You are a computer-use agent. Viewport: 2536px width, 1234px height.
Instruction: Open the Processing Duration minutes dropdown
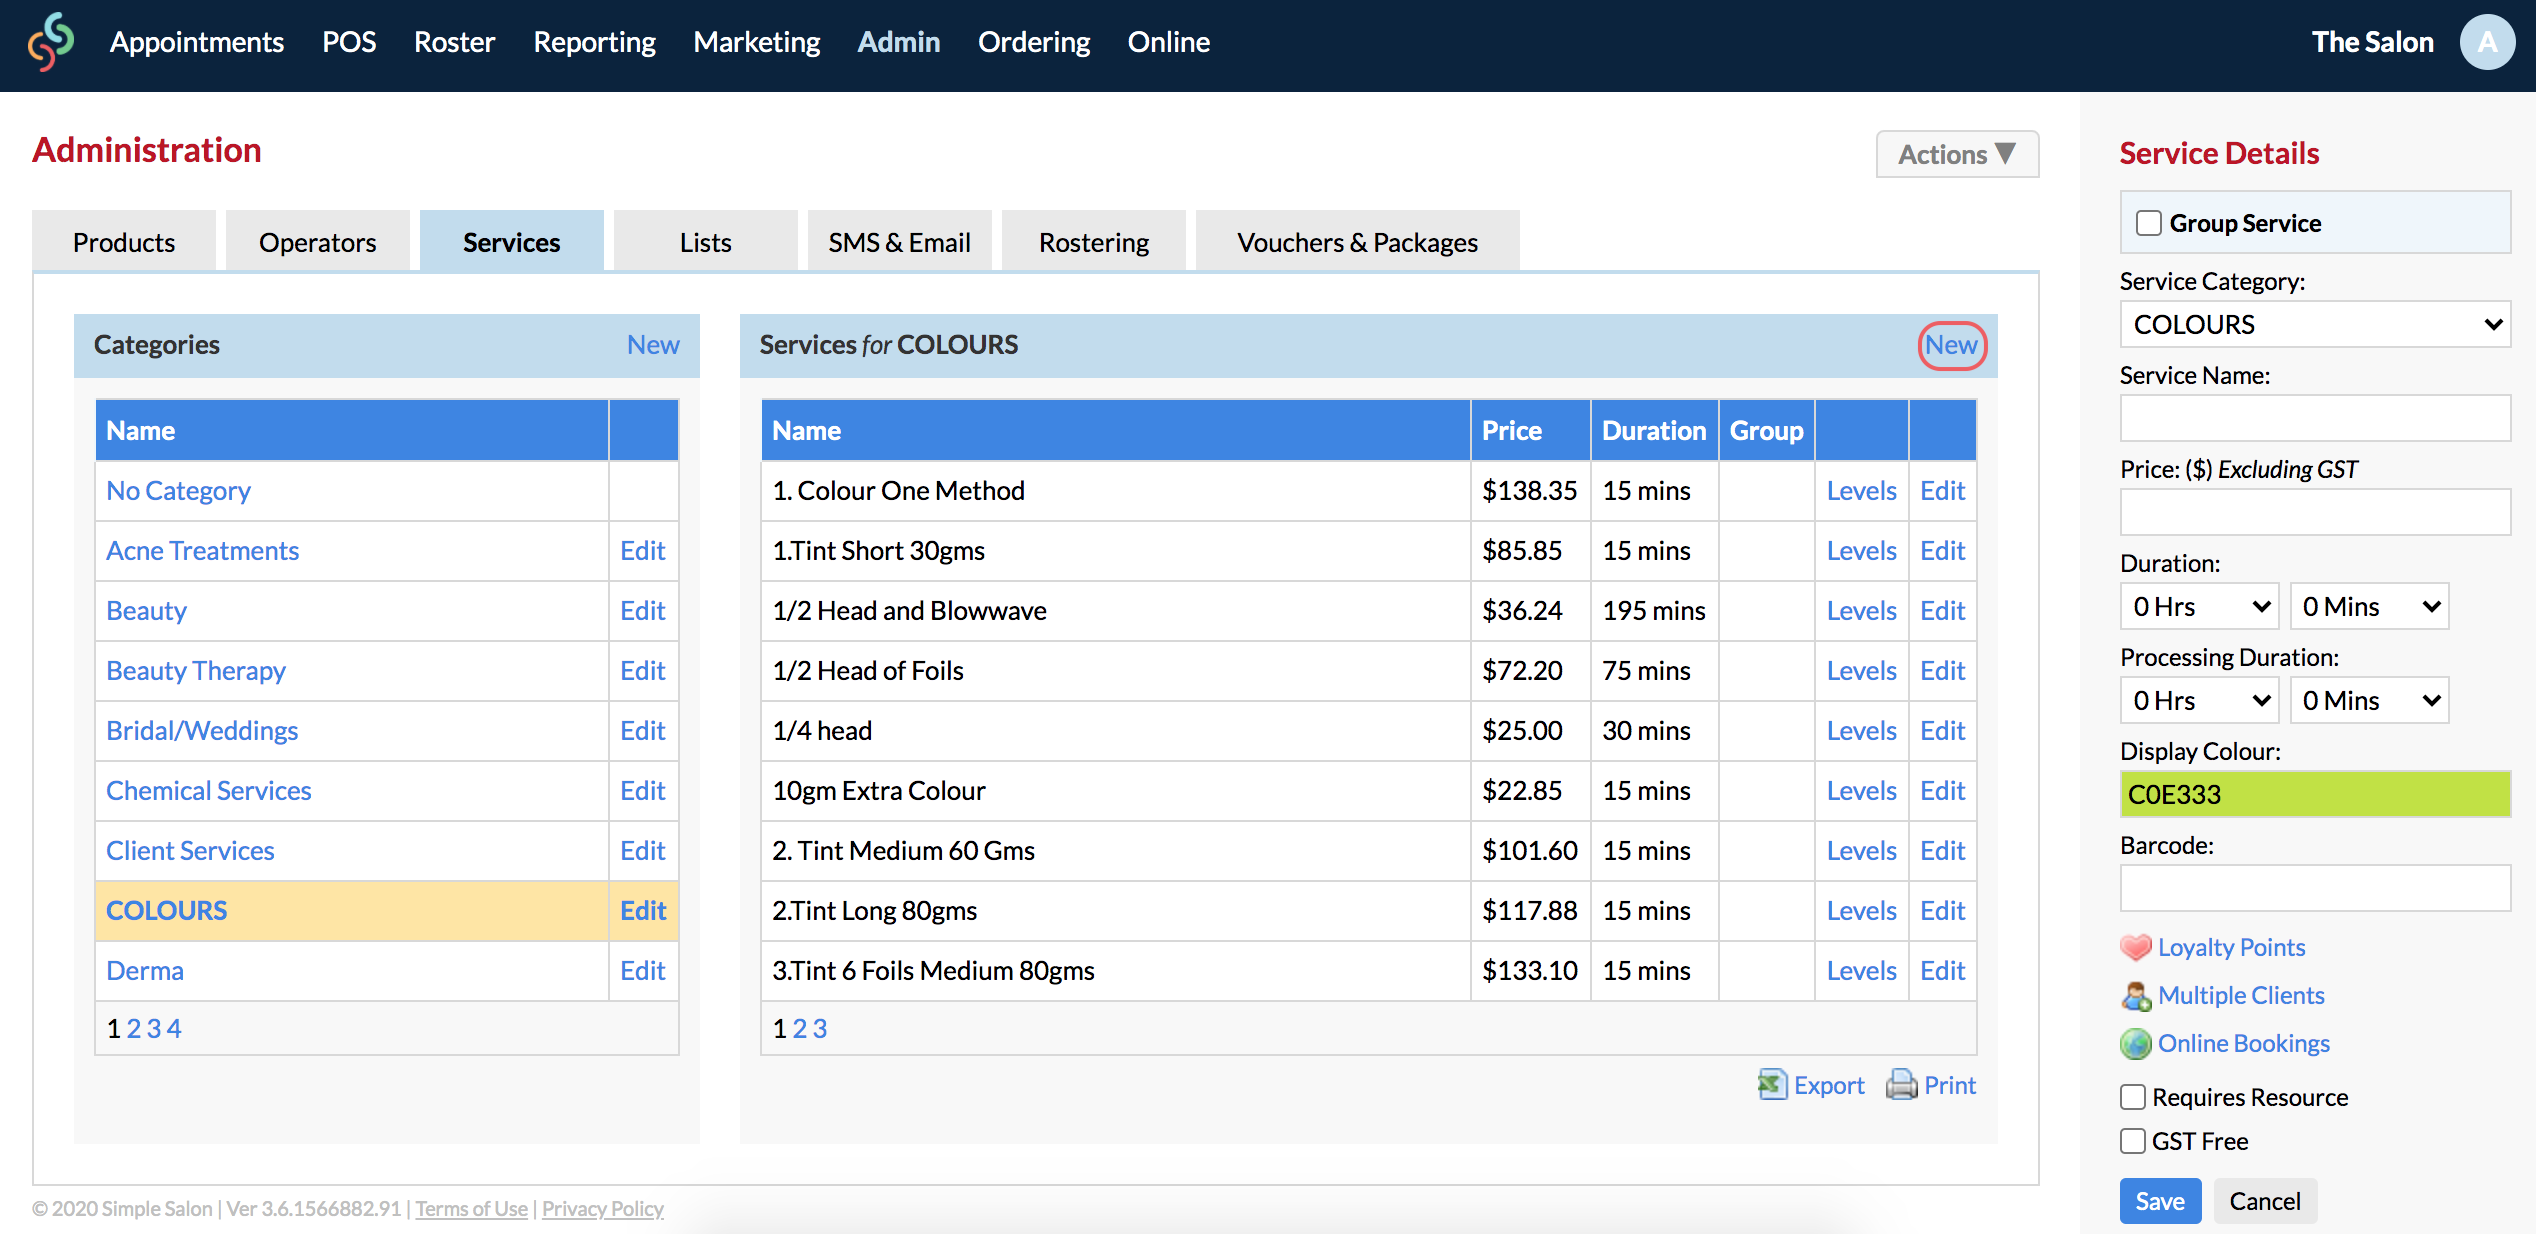[x=2369, y=701]
